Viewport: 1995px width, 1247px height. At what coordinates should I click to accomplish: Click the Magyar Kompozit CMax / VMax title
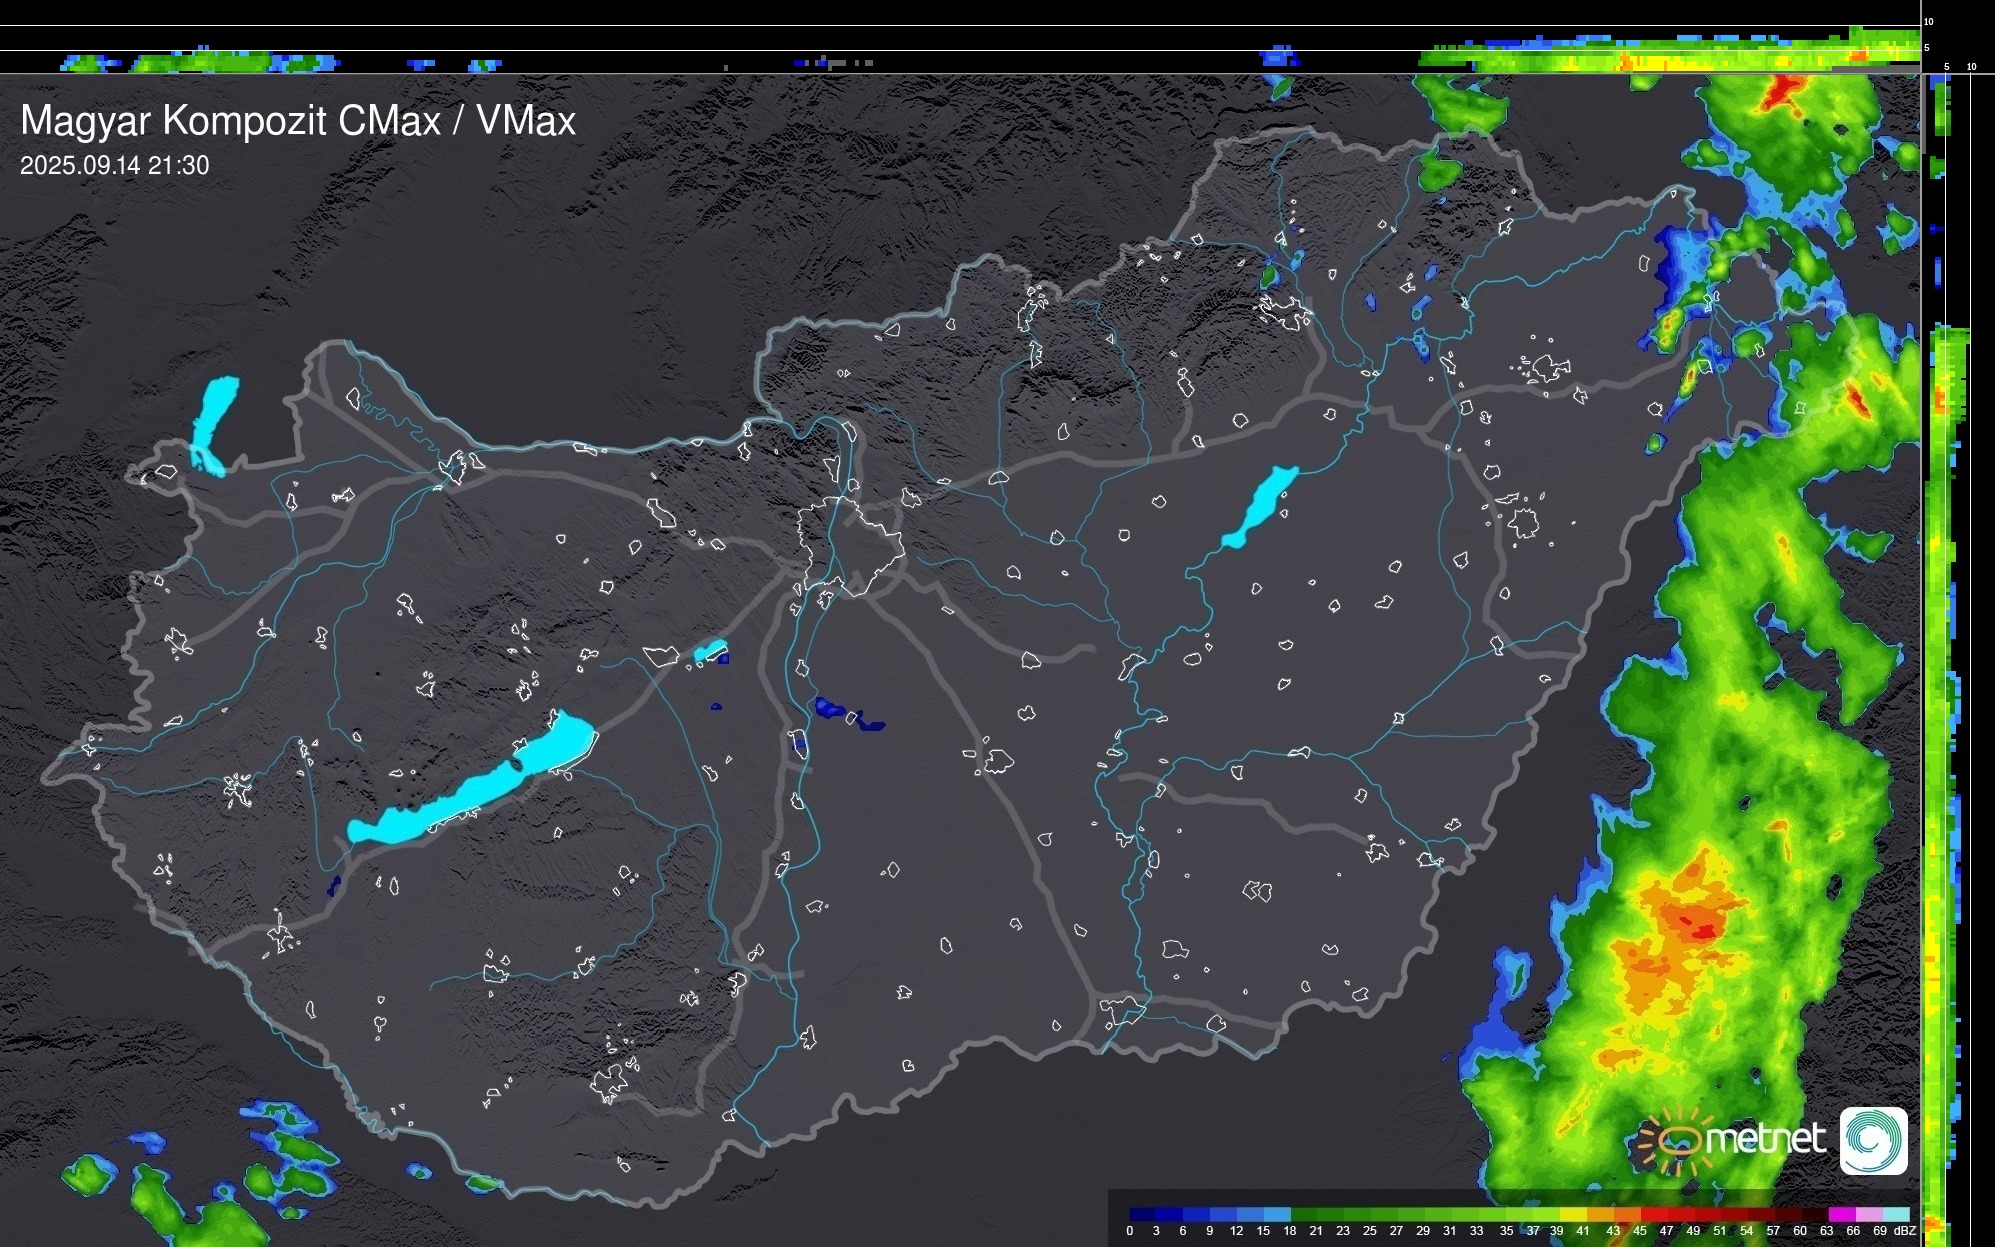coord(298,121)
